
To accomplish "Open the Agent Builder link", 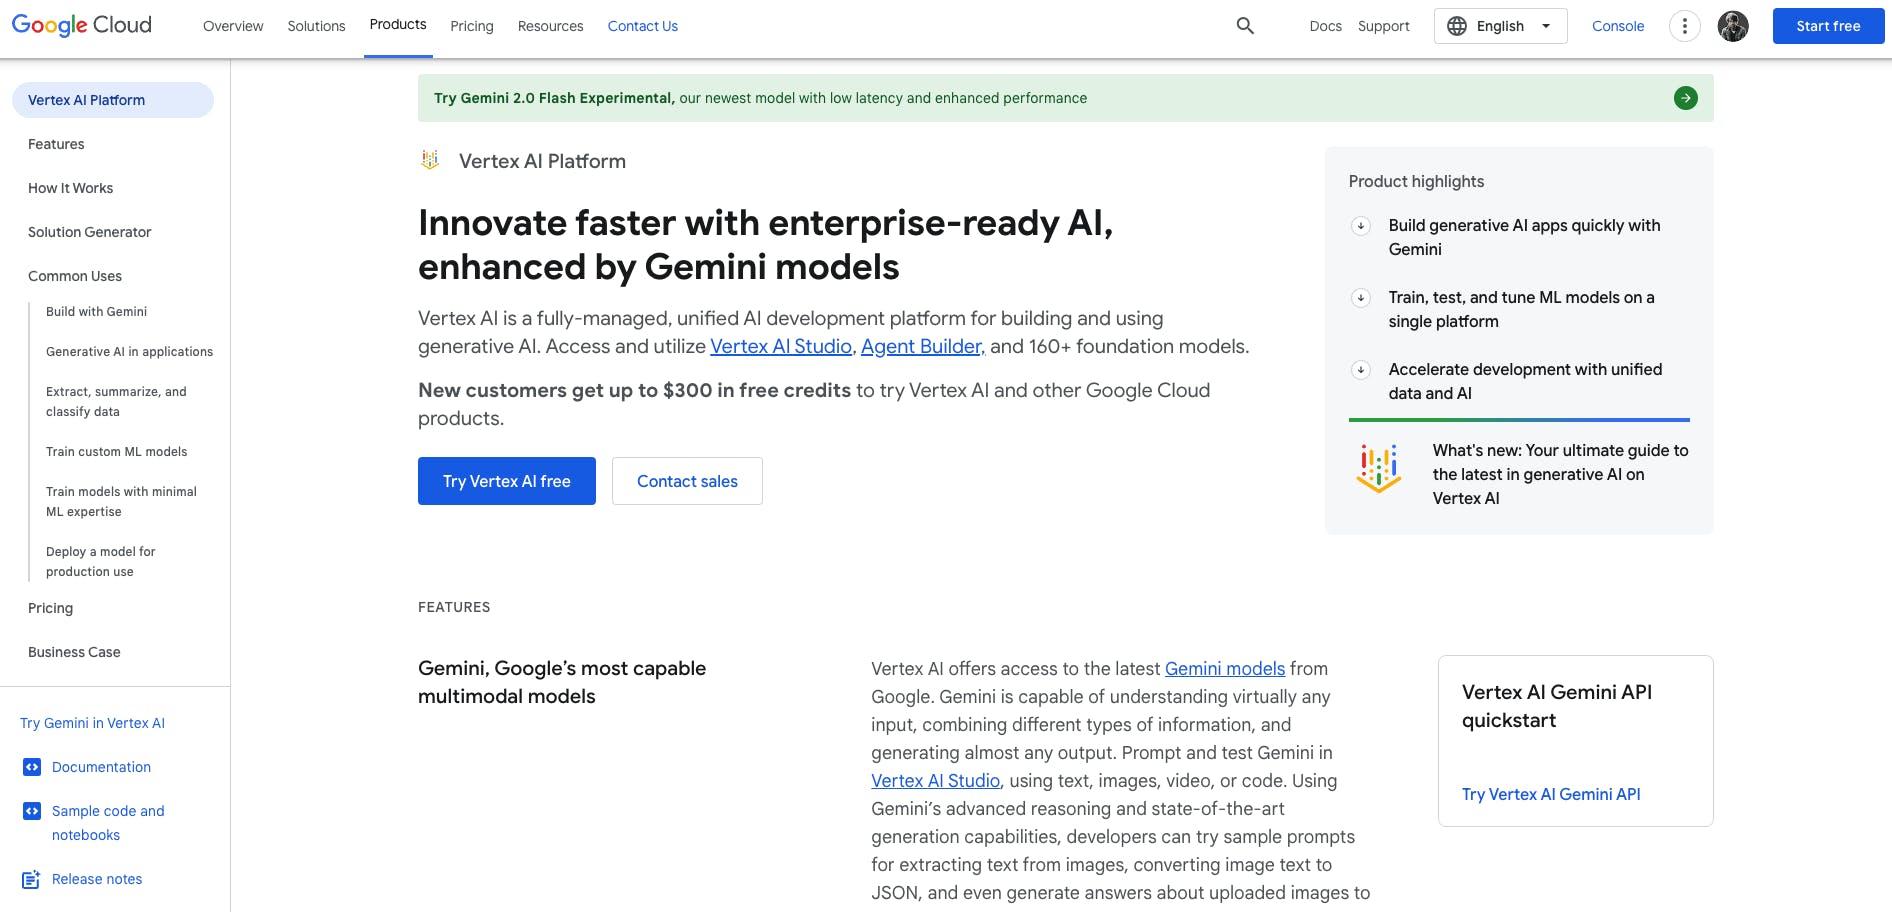I will click(923, 346).
